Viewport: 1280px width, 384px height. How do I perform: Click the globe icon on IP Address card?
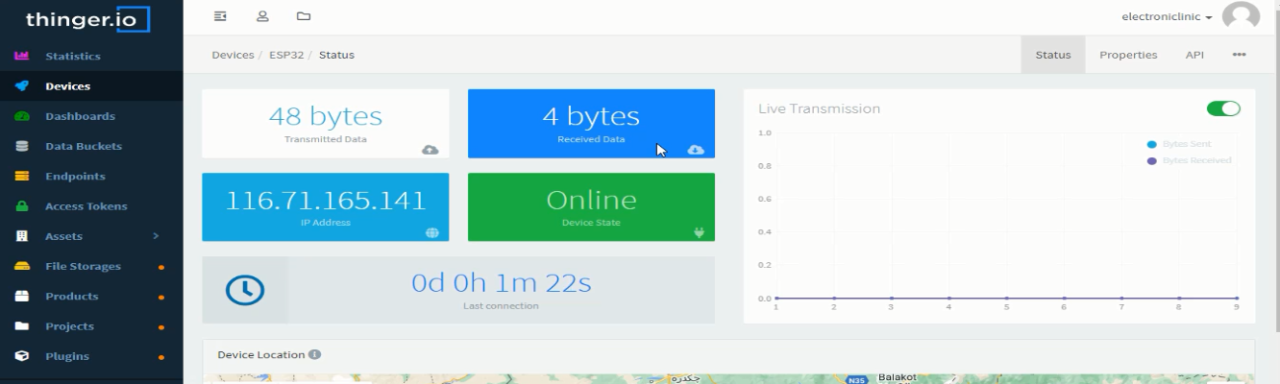(432, 232)
